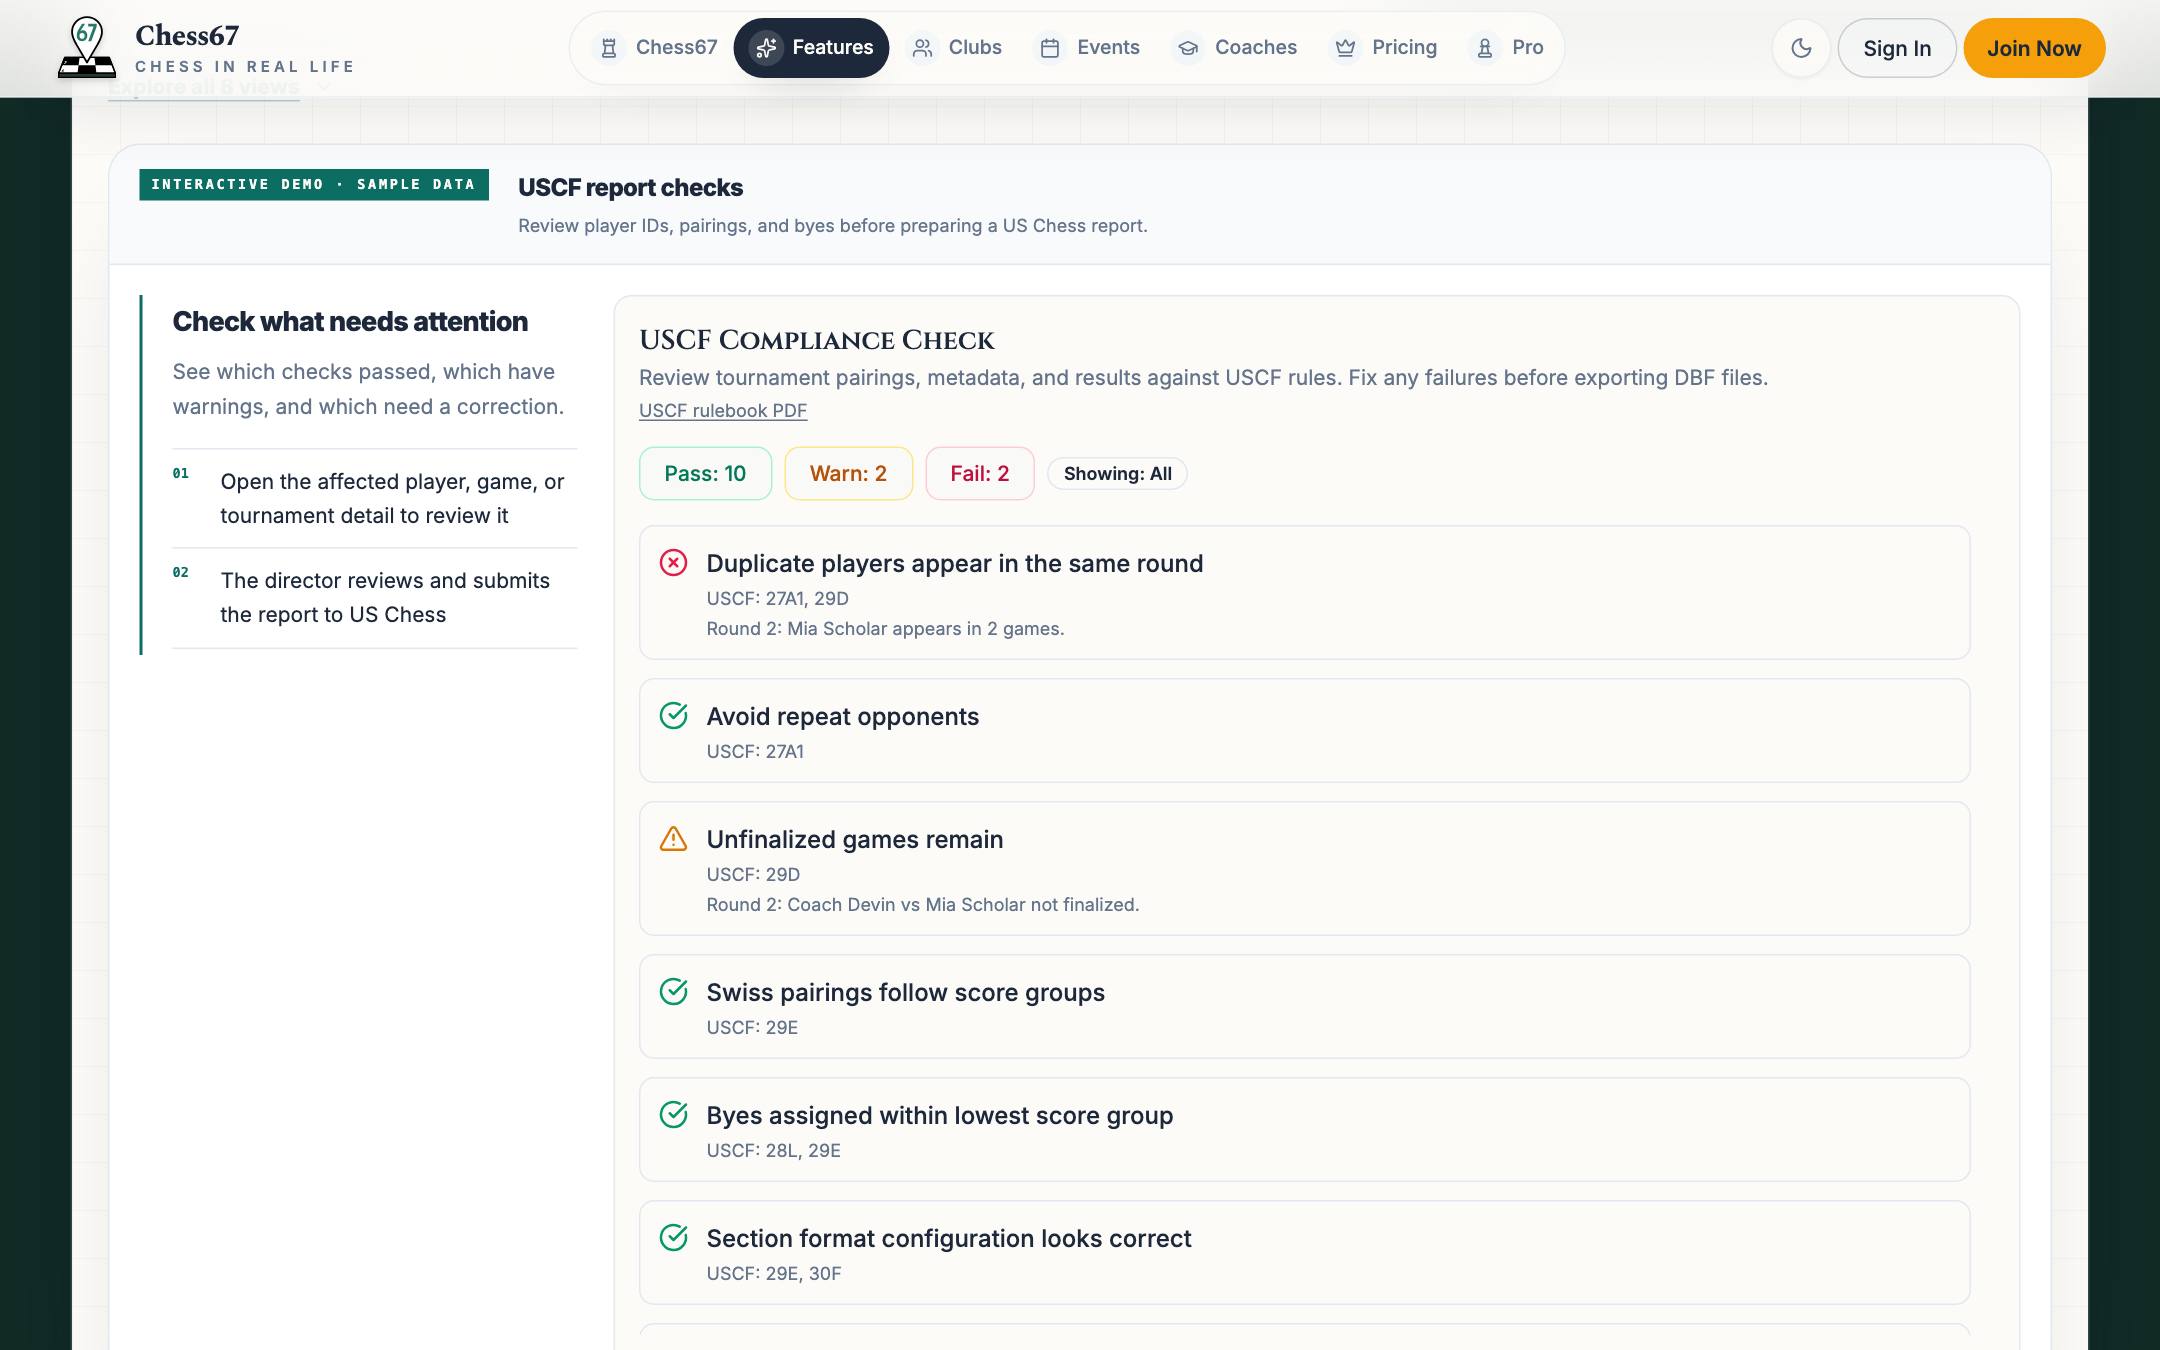Click the check icon on Swiss pairings row
The image size is (2160, 1350).
[x=673, y=992]
